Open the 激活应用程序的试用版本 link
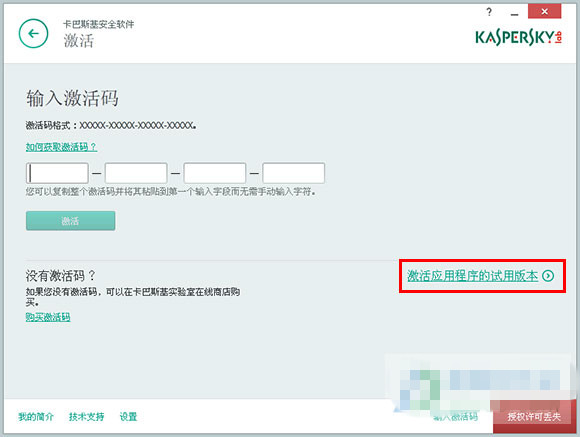This screenshot has width=580, height=437. pyautogui.click(x=472, y=276)
